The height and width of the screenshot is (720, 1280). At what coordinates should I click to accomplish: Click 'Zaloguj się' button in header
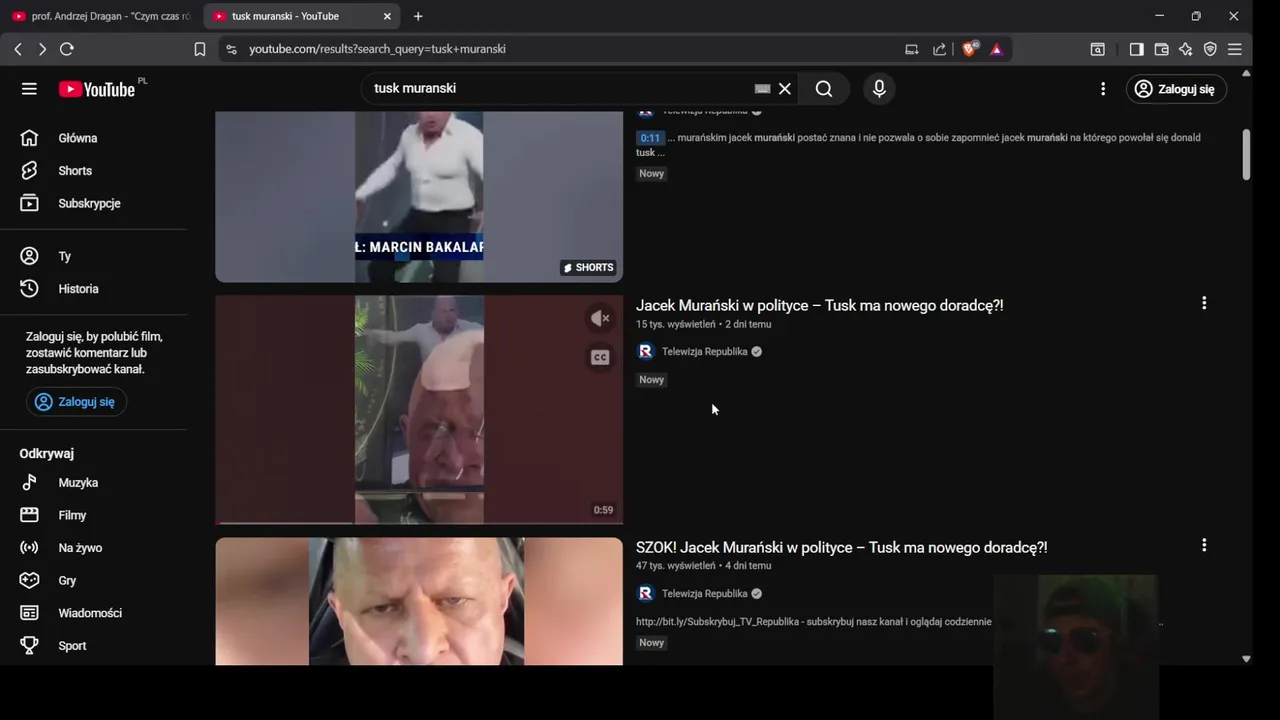point(1176,89)
